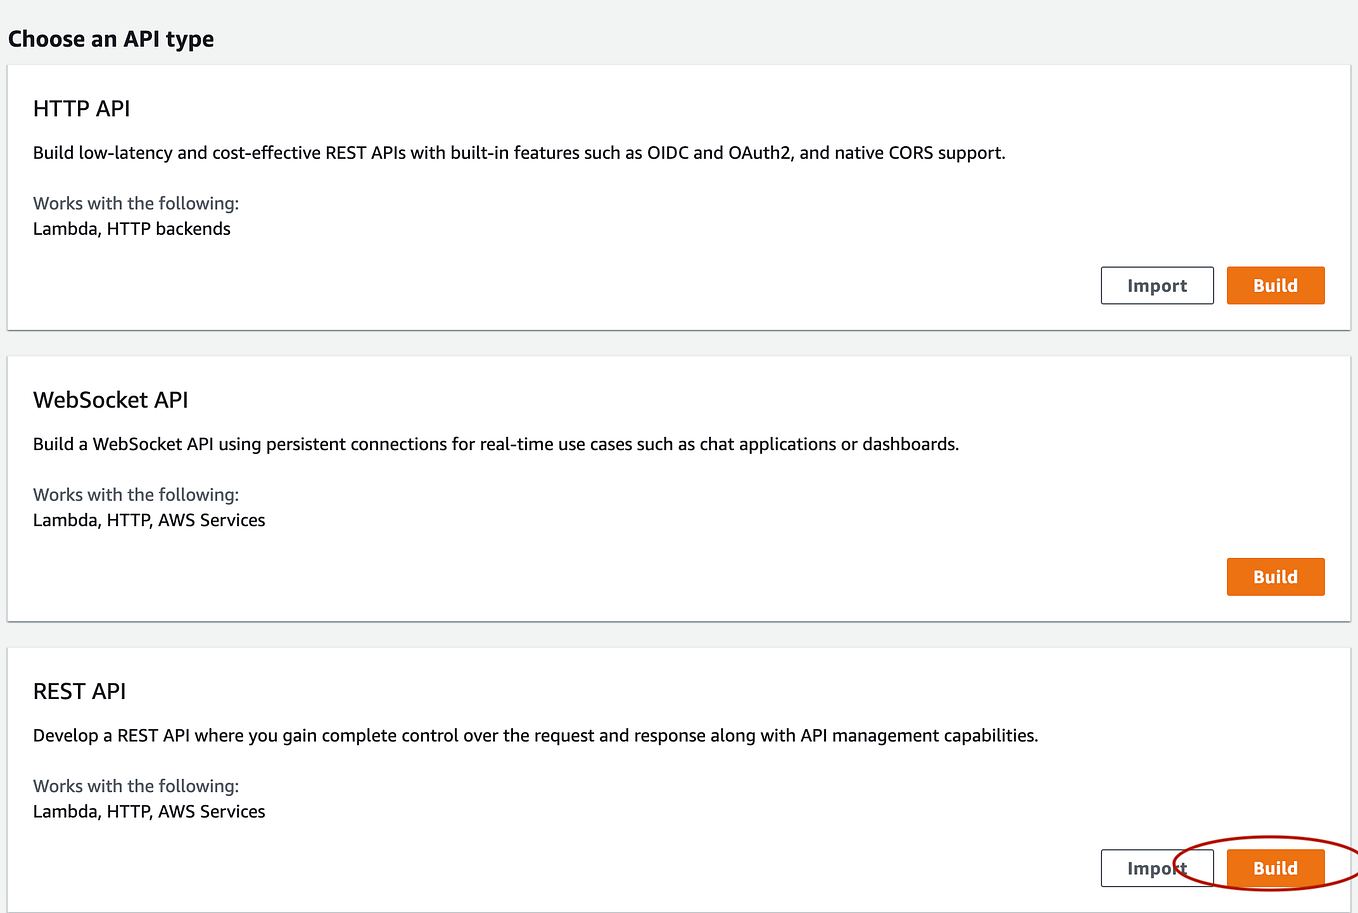Click 'Lambda, HTTP, AWS Services' under WebSocket API
Image resolution: width=1358 pixels, height=913 pixels.
pos(149,519)
